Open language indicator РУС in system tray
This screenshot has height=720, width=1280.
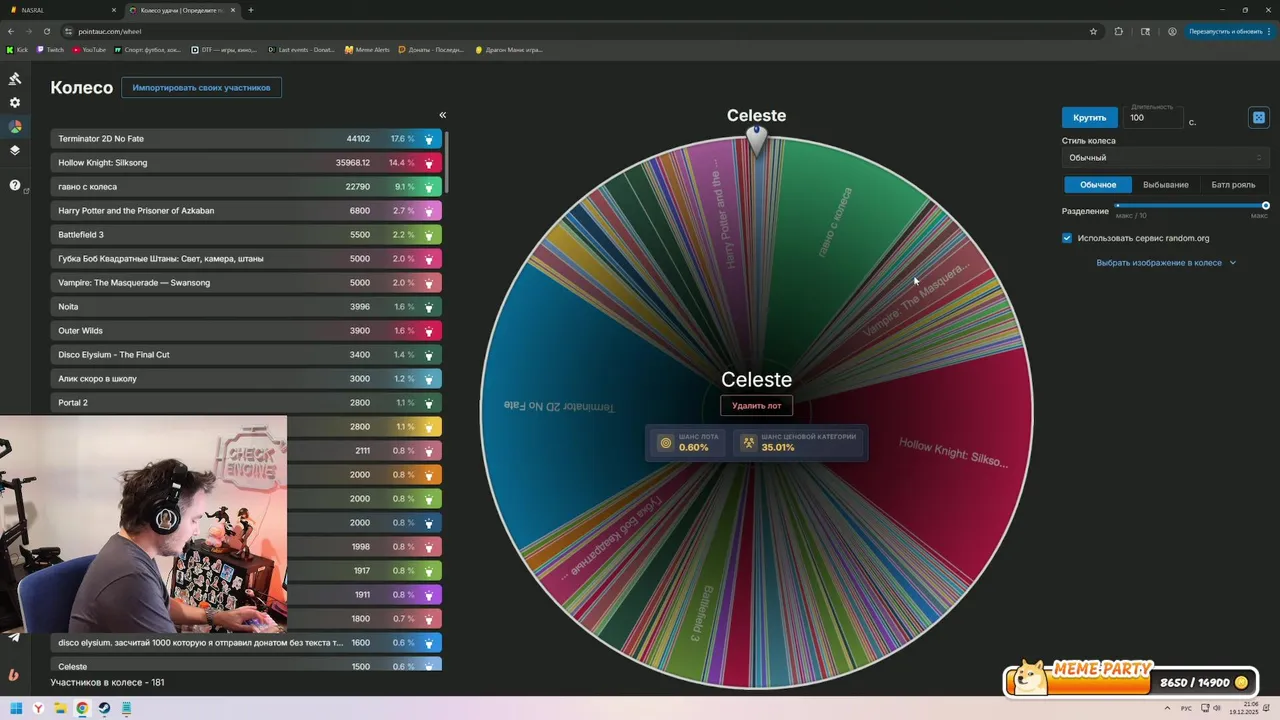coord(1186,708)
